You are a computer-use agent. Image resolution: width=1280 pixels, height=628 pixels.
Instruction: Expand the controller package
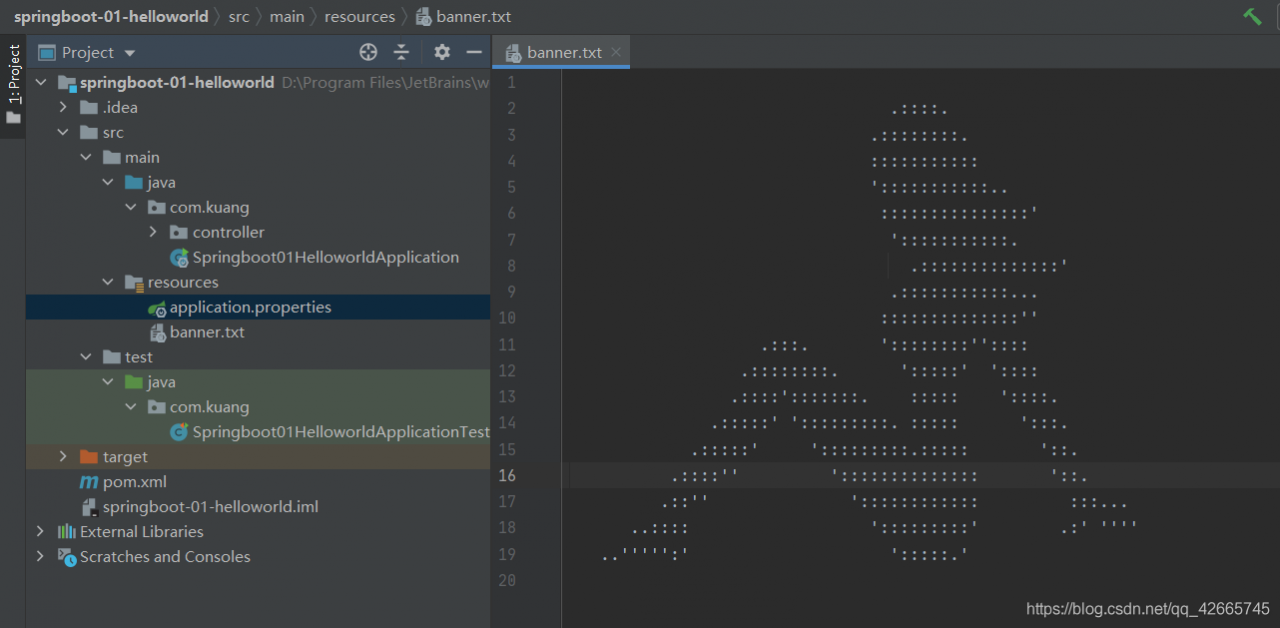(x=153, y=232)
